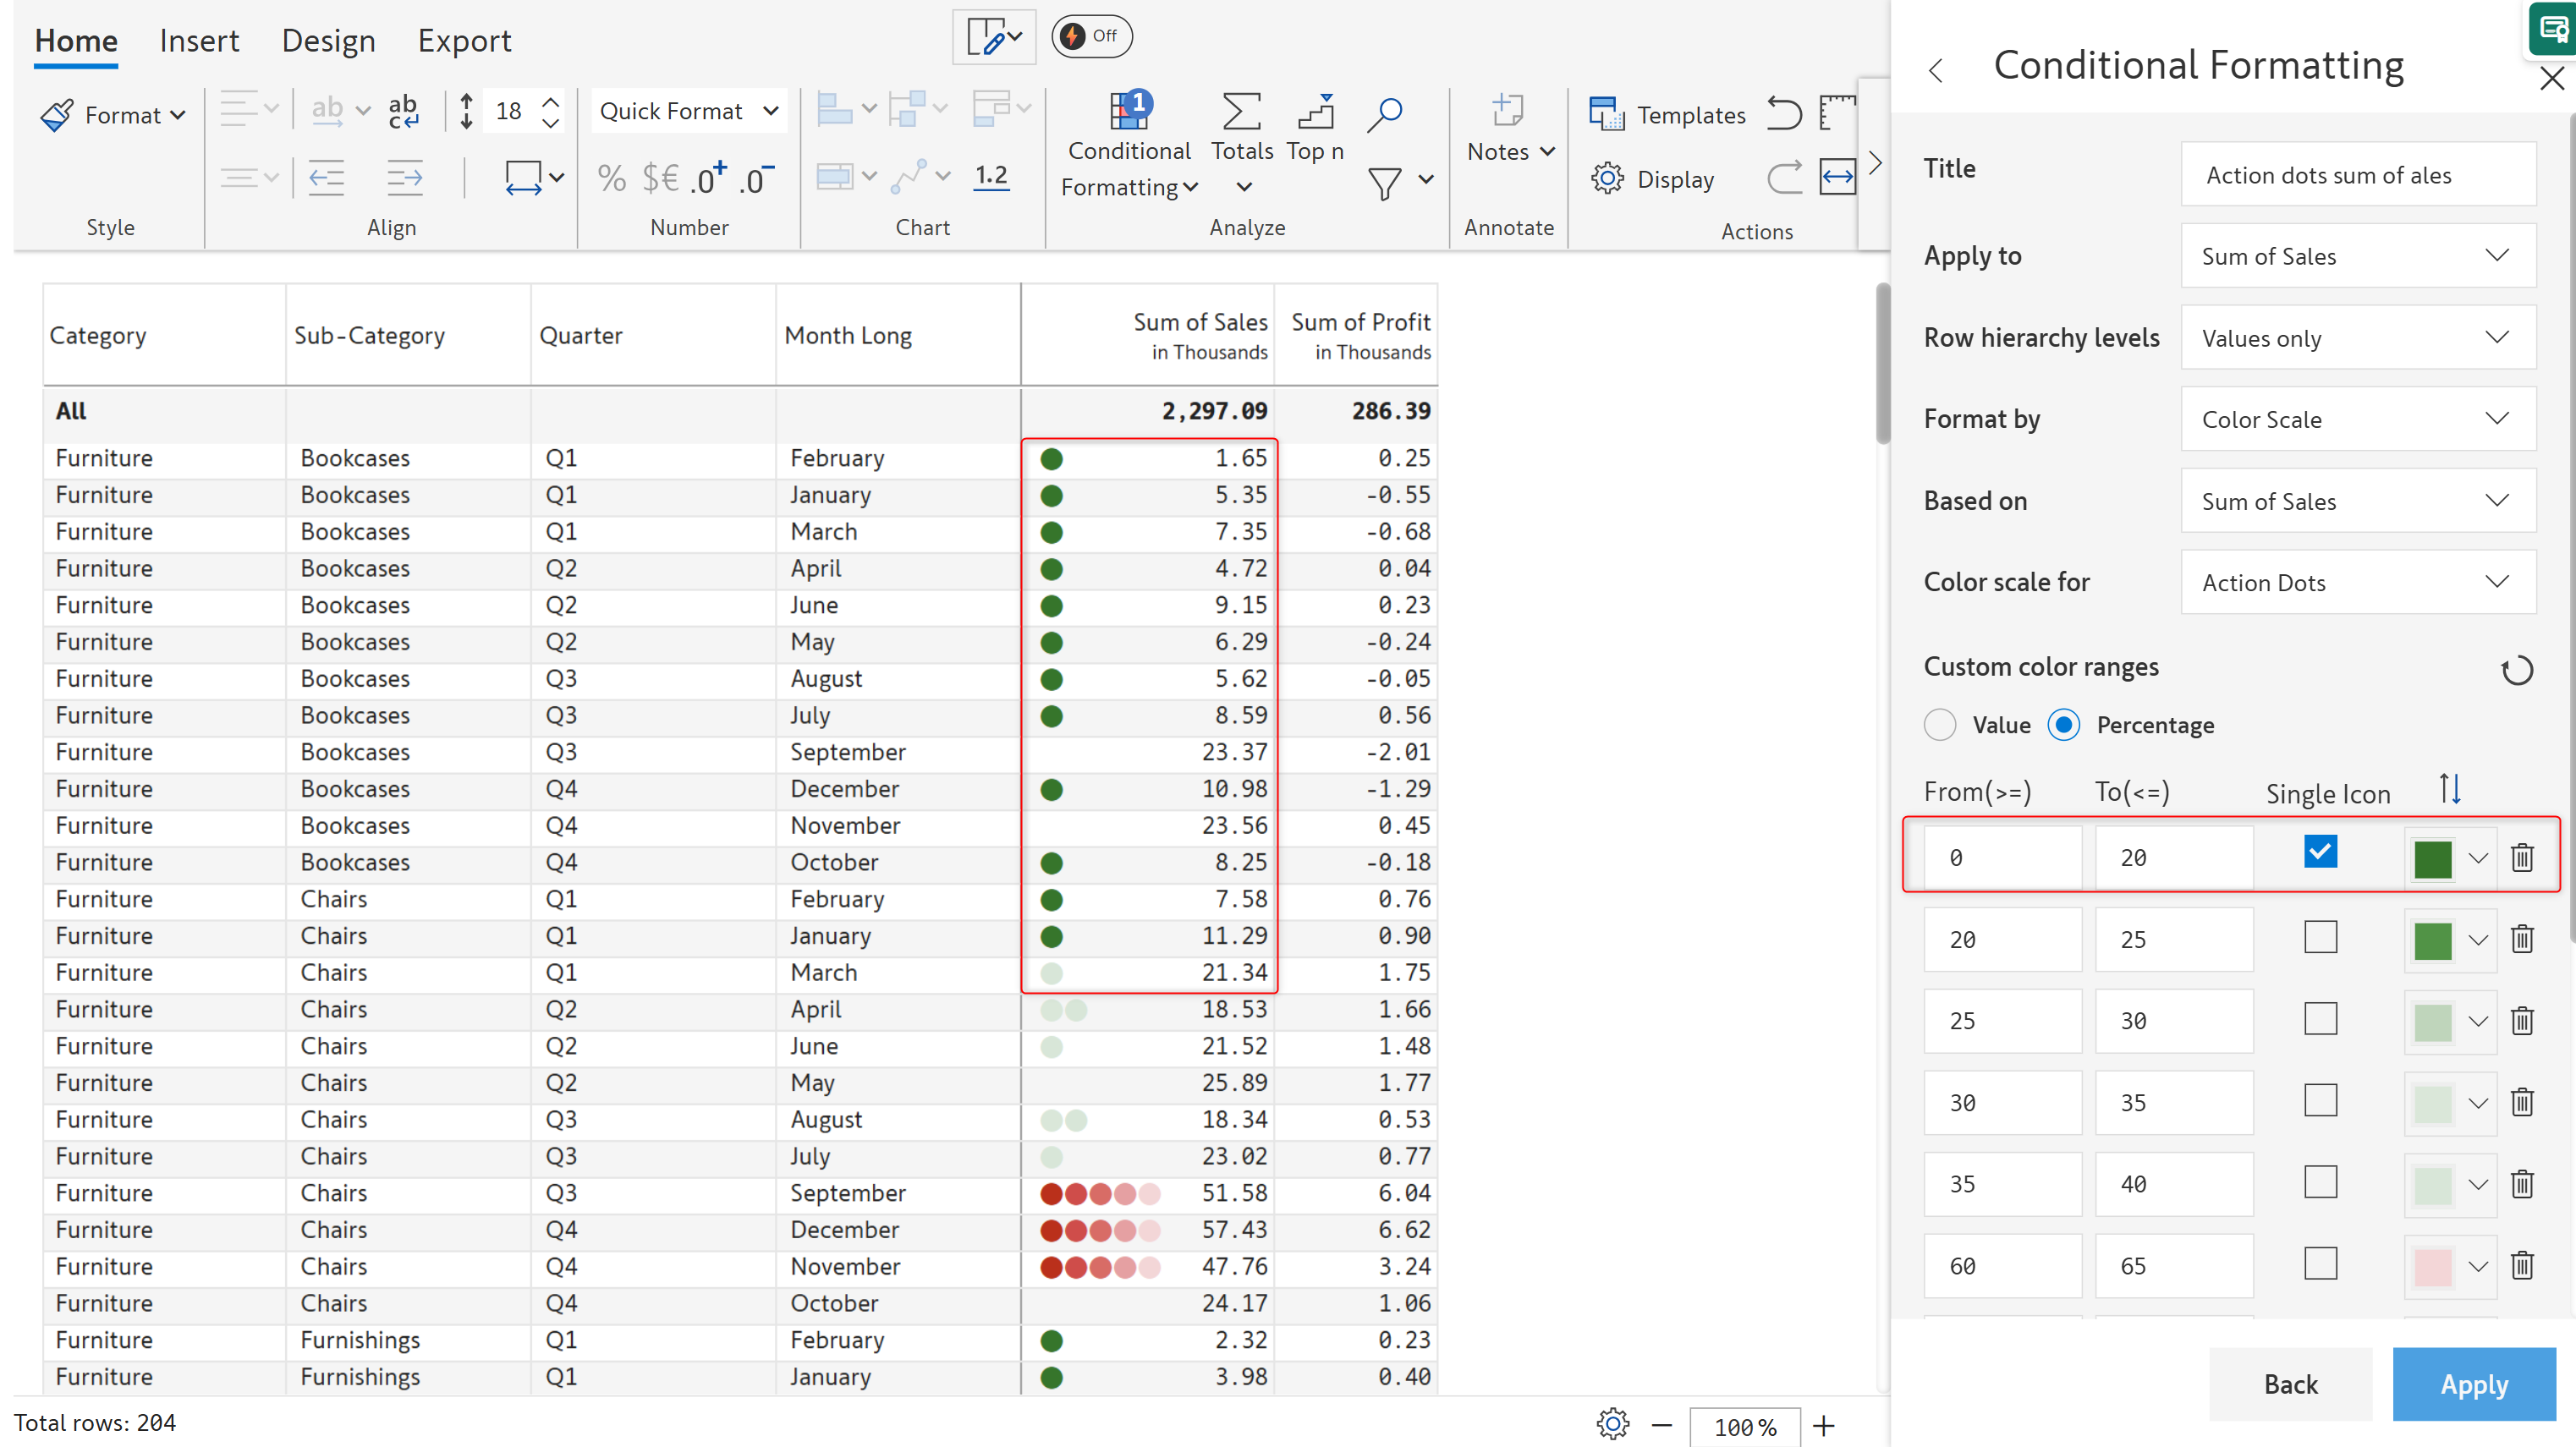This screenshot has width=2576, height=1447.
Task: Click the dark green color swatch
Action: (2432, 858)
